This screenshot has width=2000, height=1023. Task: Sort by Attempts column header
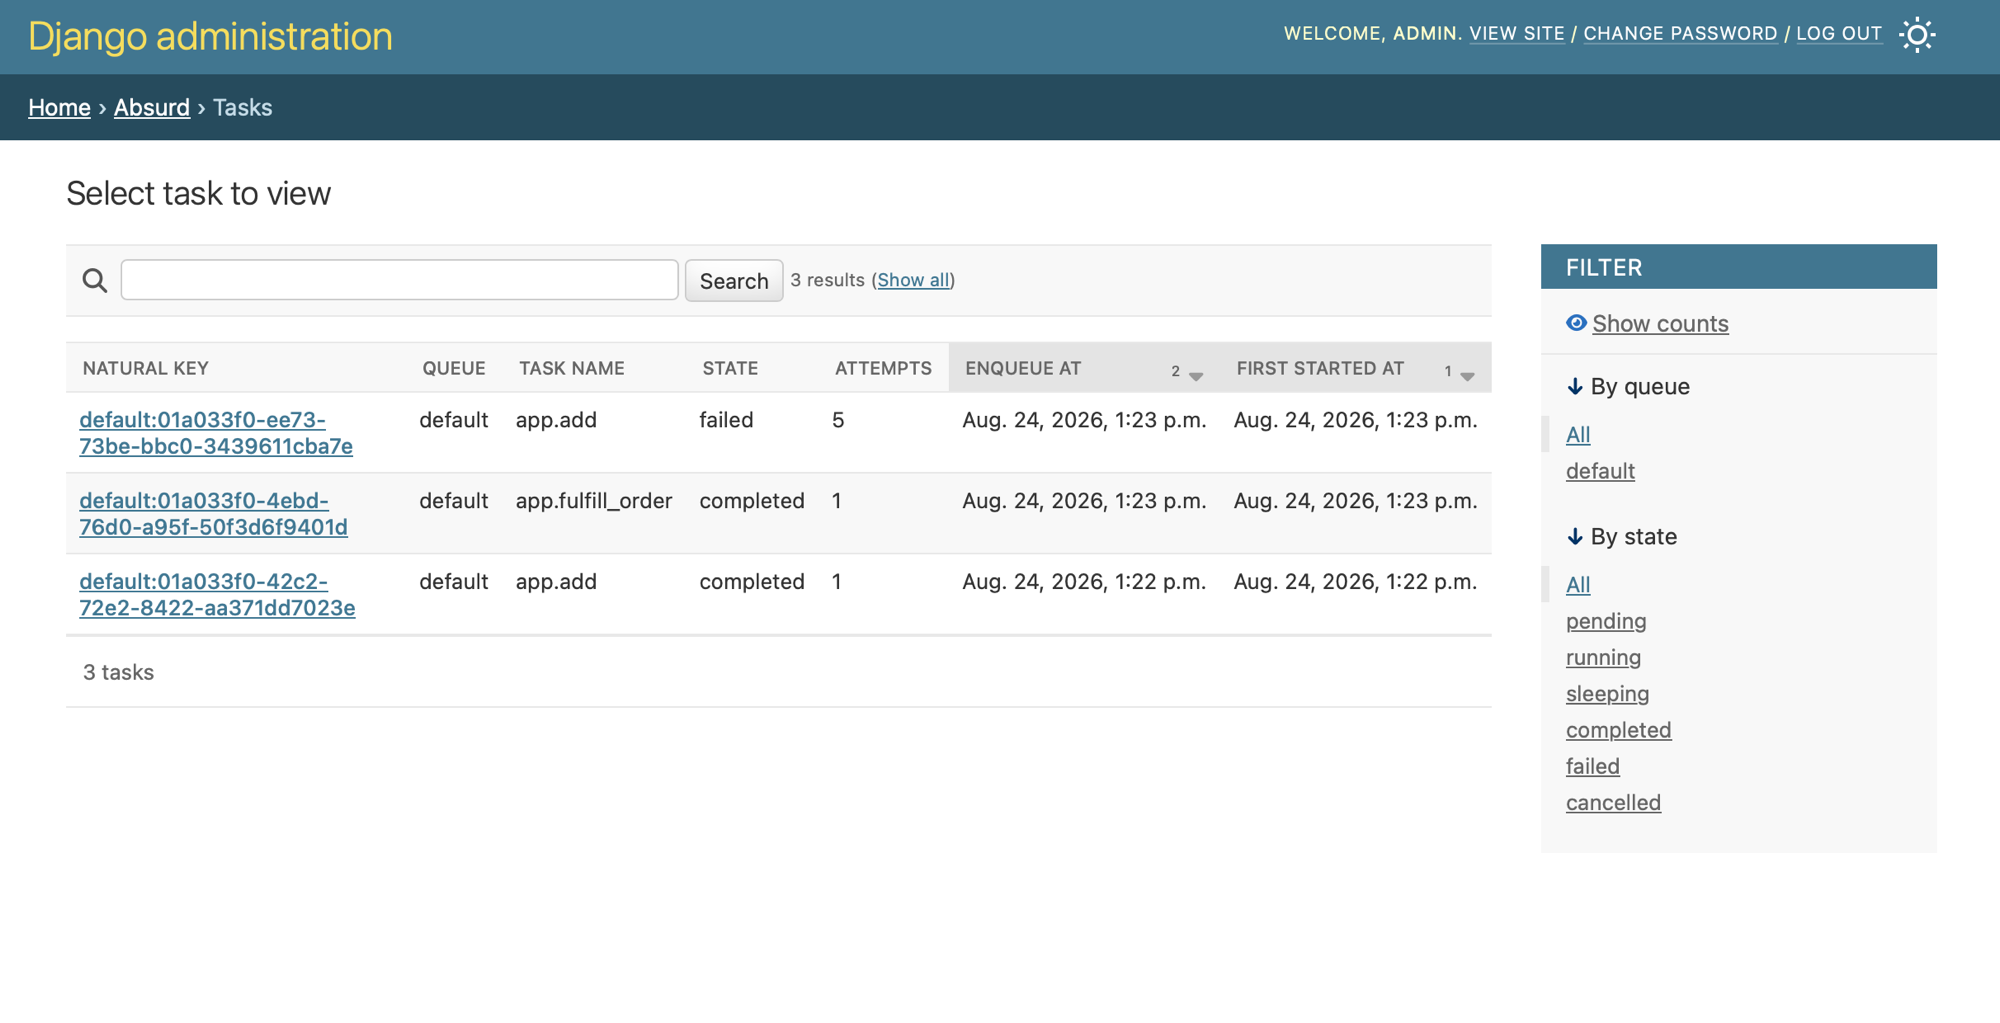pos(883,368)
